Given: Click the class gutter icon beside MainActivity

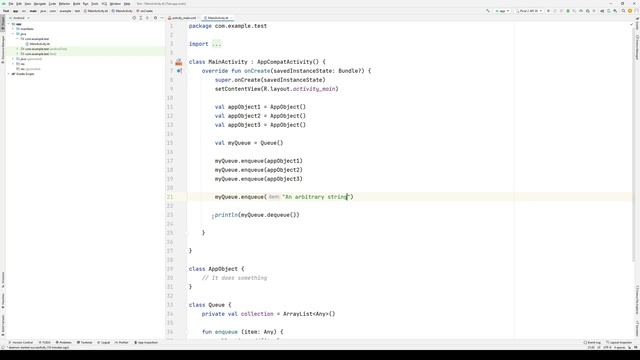Looking at the screenshot, I should pos(179,62).
